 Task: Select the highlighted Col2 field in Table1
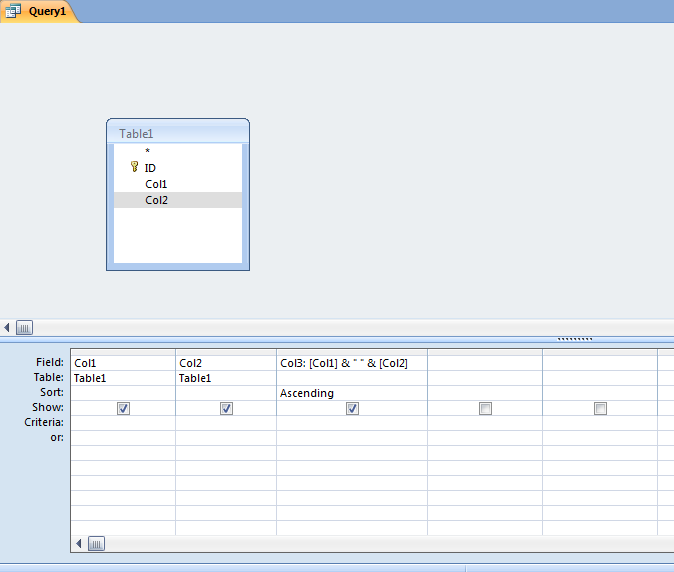tap(178, 200)
